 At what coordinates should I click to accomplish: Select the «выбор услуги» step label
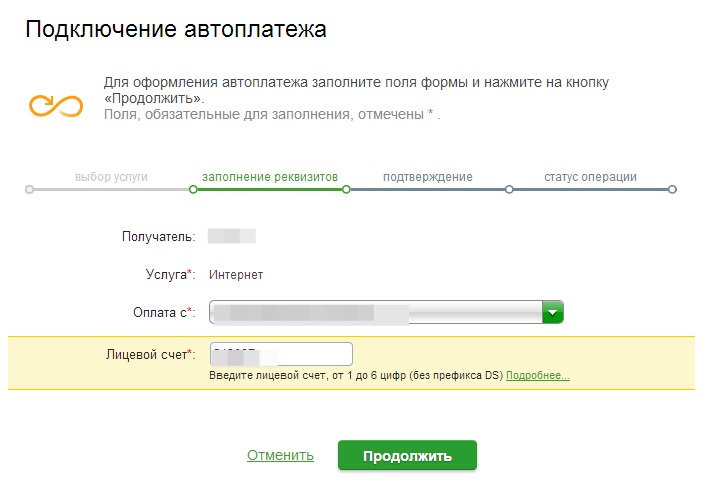point(111,177)
